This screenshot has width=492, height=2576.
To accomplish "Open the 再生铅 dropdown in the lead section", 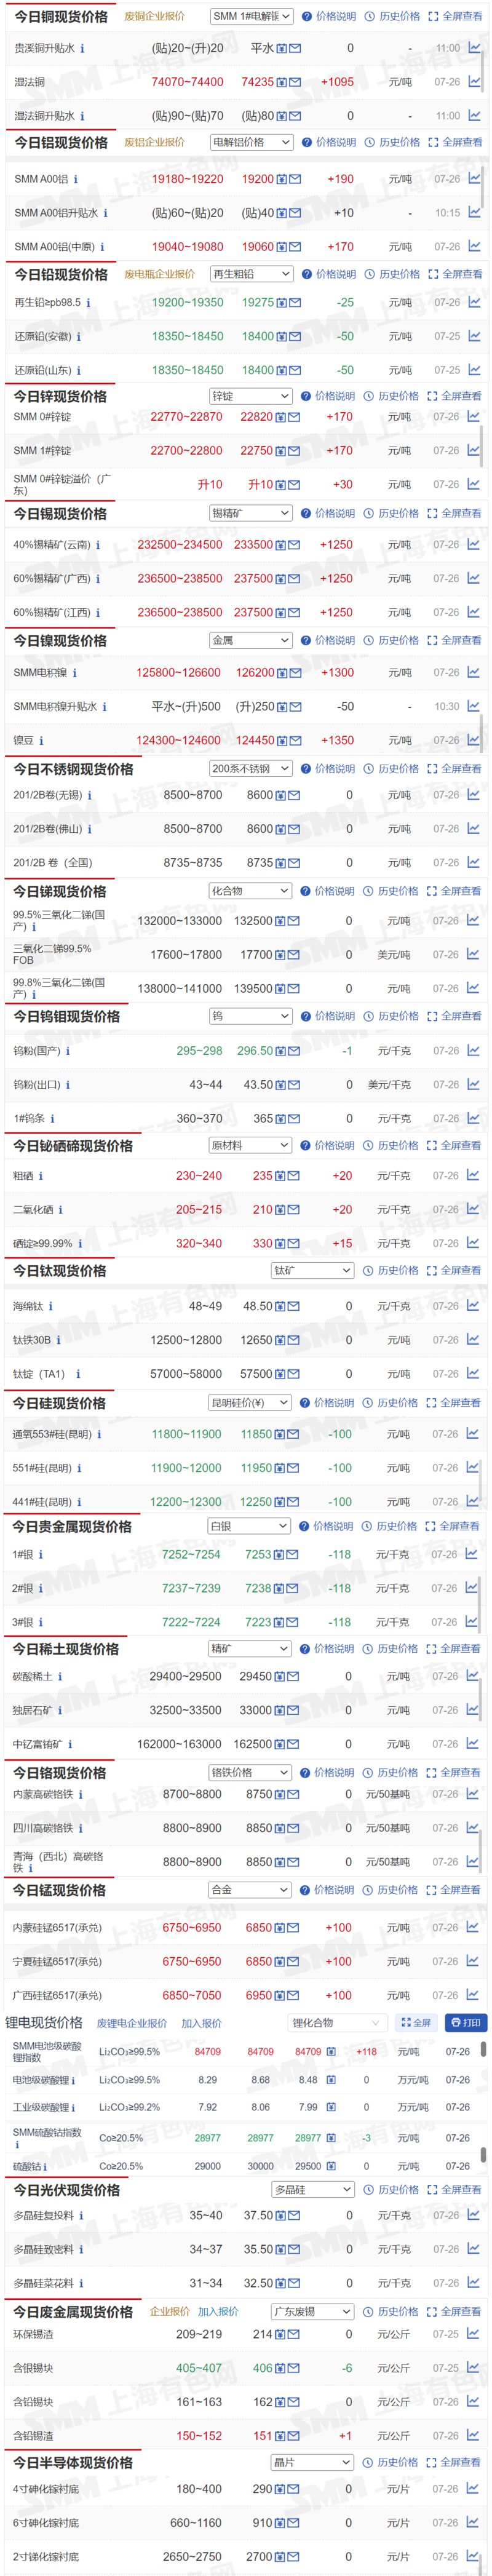I will click(x=252, y=274).
